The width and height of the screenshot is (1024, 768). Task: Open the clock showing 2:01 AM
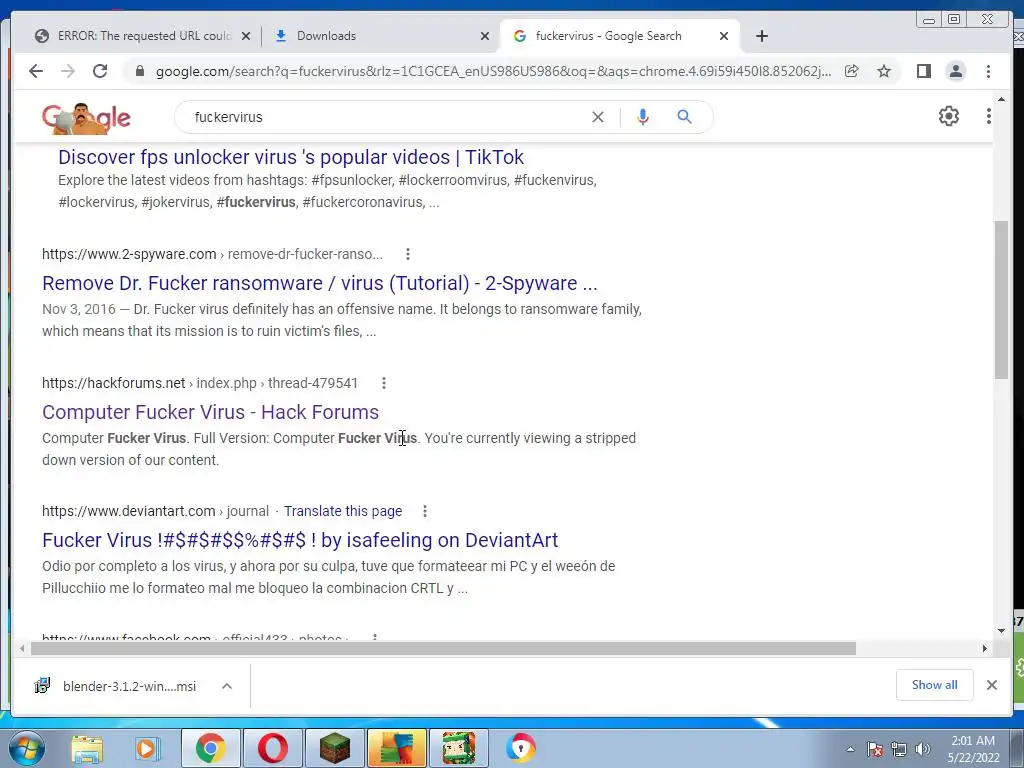tap(973, 749)
